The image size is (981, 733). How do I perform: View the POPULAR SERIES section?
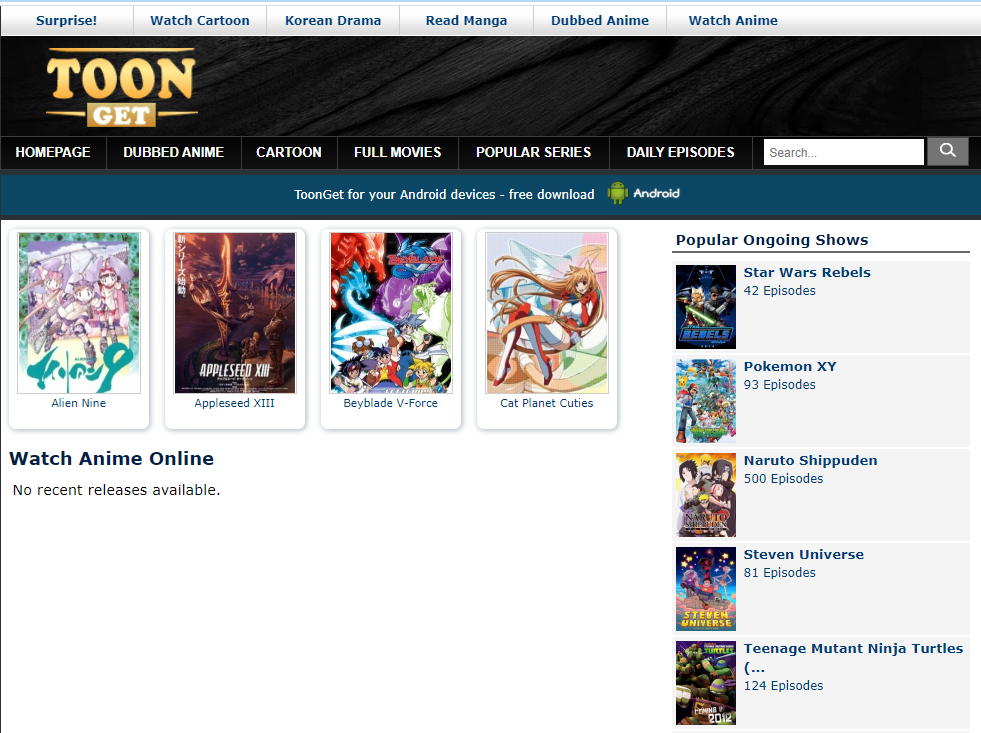pos(533,152)
